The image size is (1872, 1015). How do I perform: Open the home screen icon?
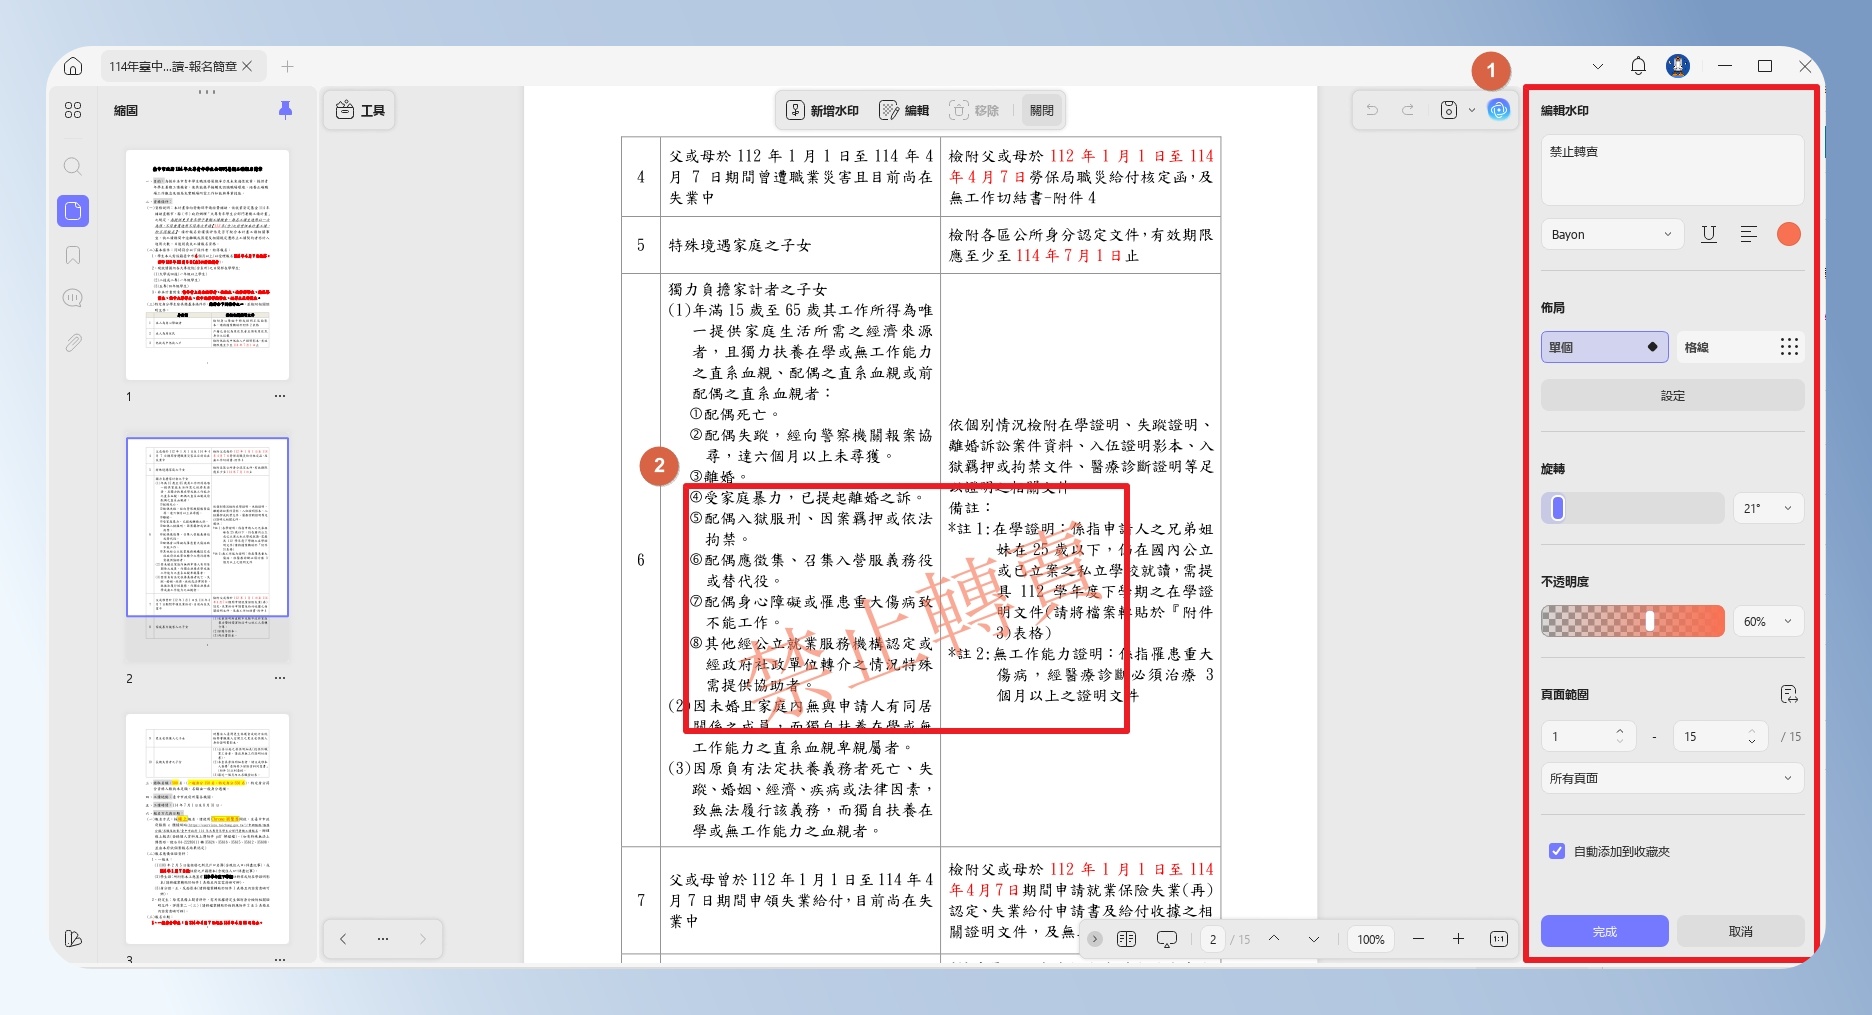coord(73,67)
